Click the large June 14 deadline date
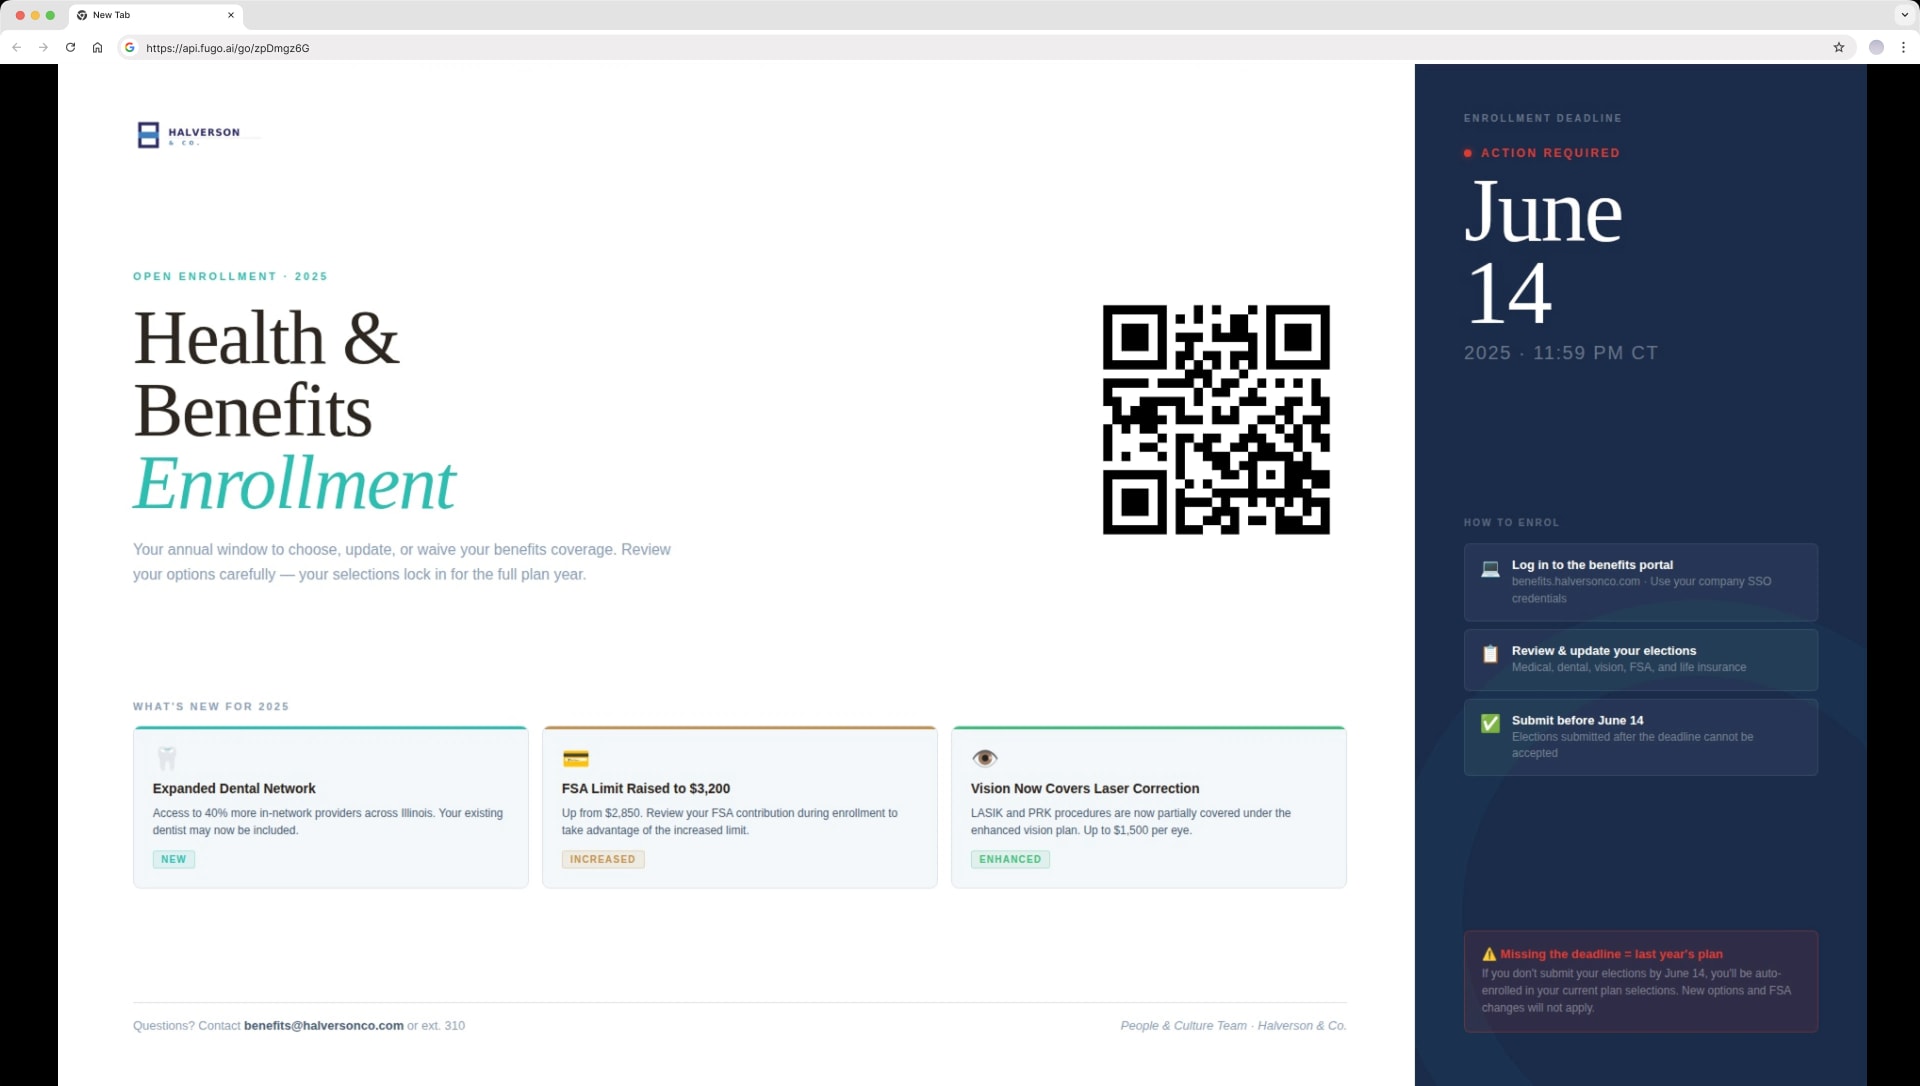 (x=1543, y=251)
